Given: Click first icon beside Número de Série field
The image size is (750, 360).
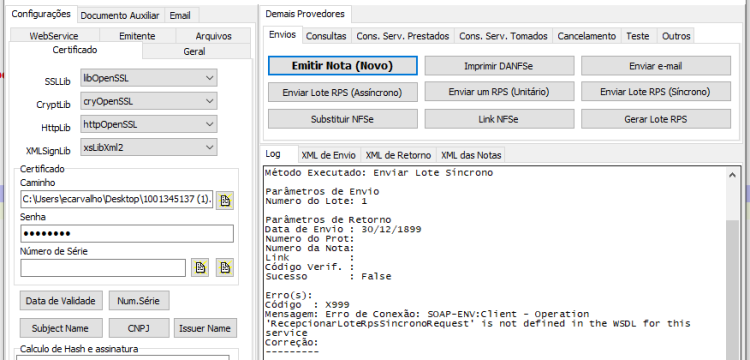Looking at the screenshot, I should coord(200,268).
